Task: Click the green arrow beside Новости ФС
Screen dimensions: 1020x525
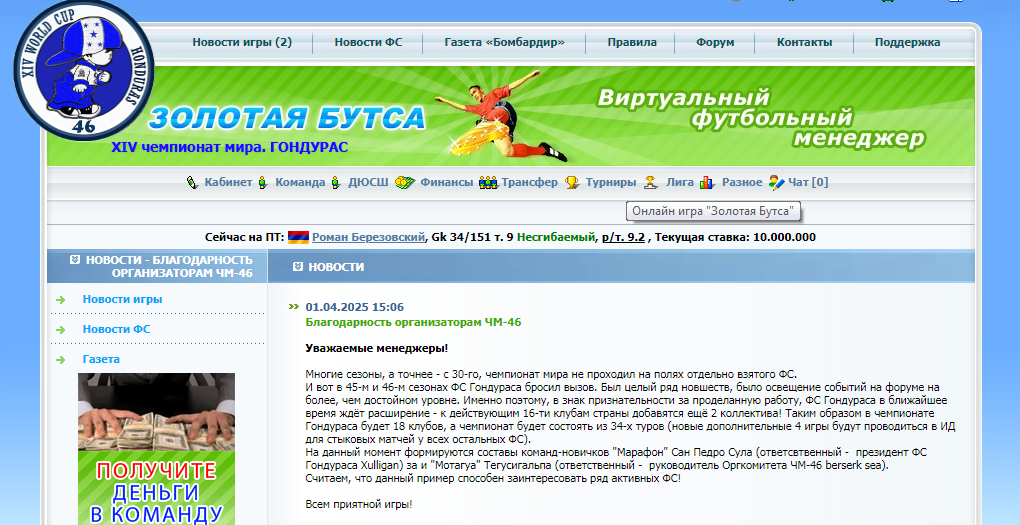Action: (x=60, y=330)
